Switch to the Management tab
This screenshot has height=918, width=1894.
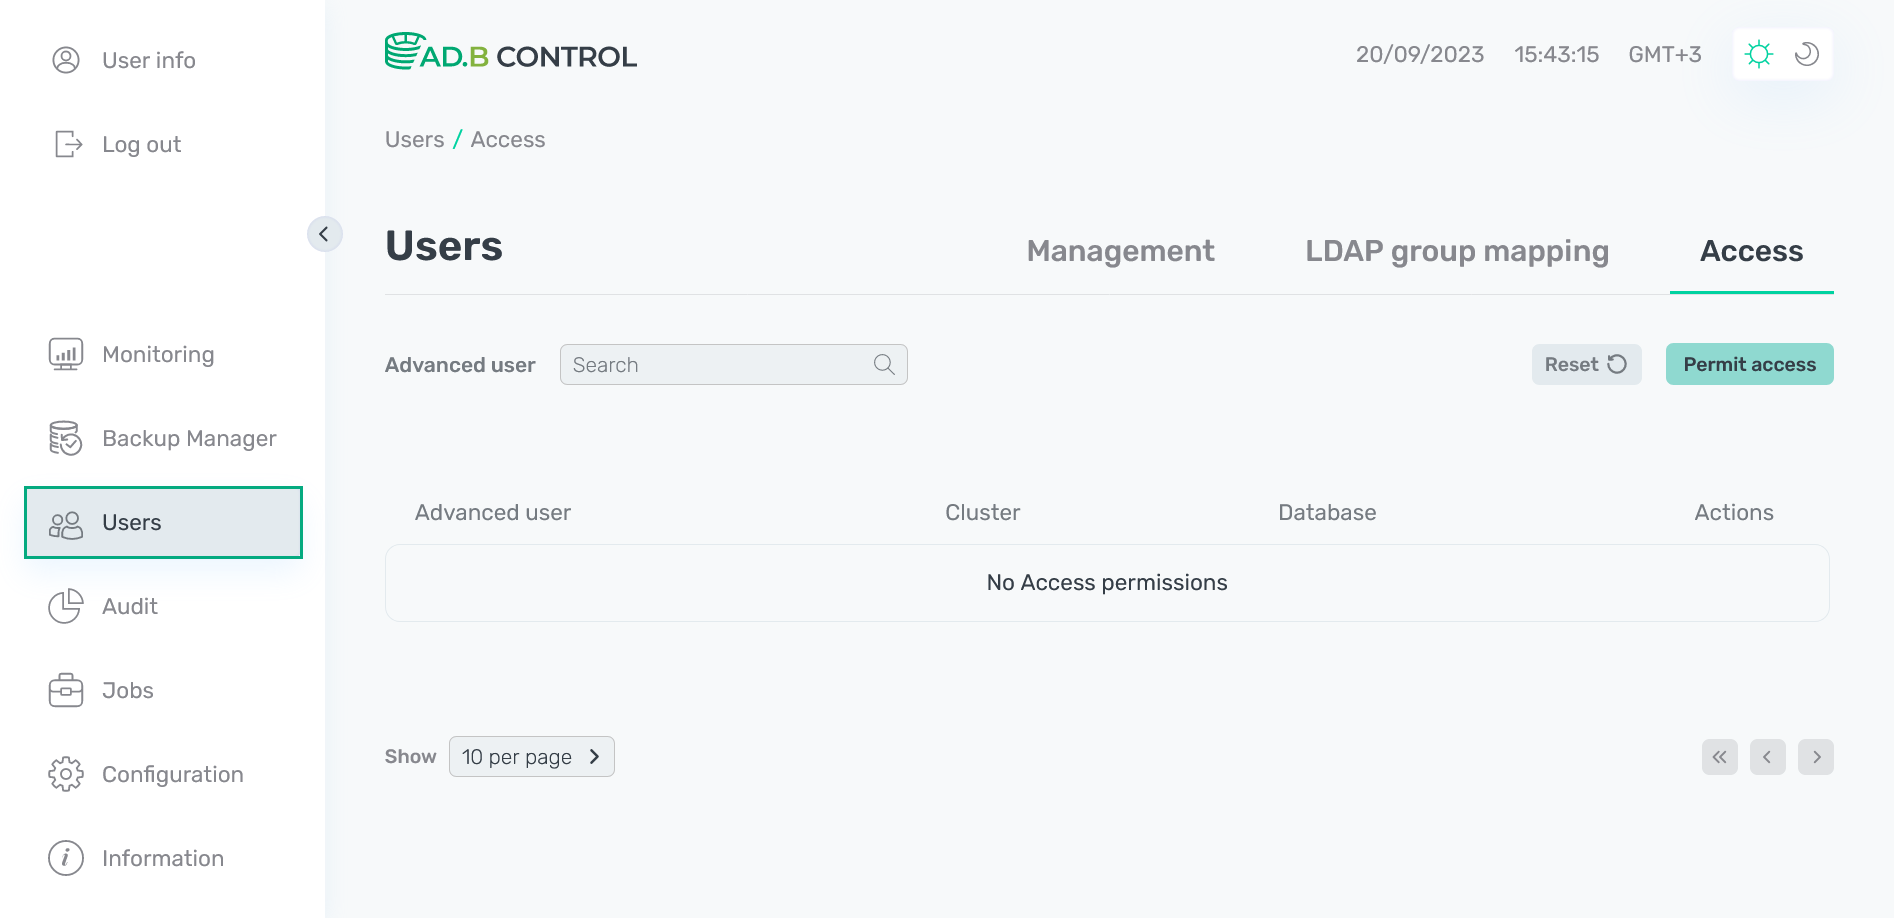(x=1120, y=251)
